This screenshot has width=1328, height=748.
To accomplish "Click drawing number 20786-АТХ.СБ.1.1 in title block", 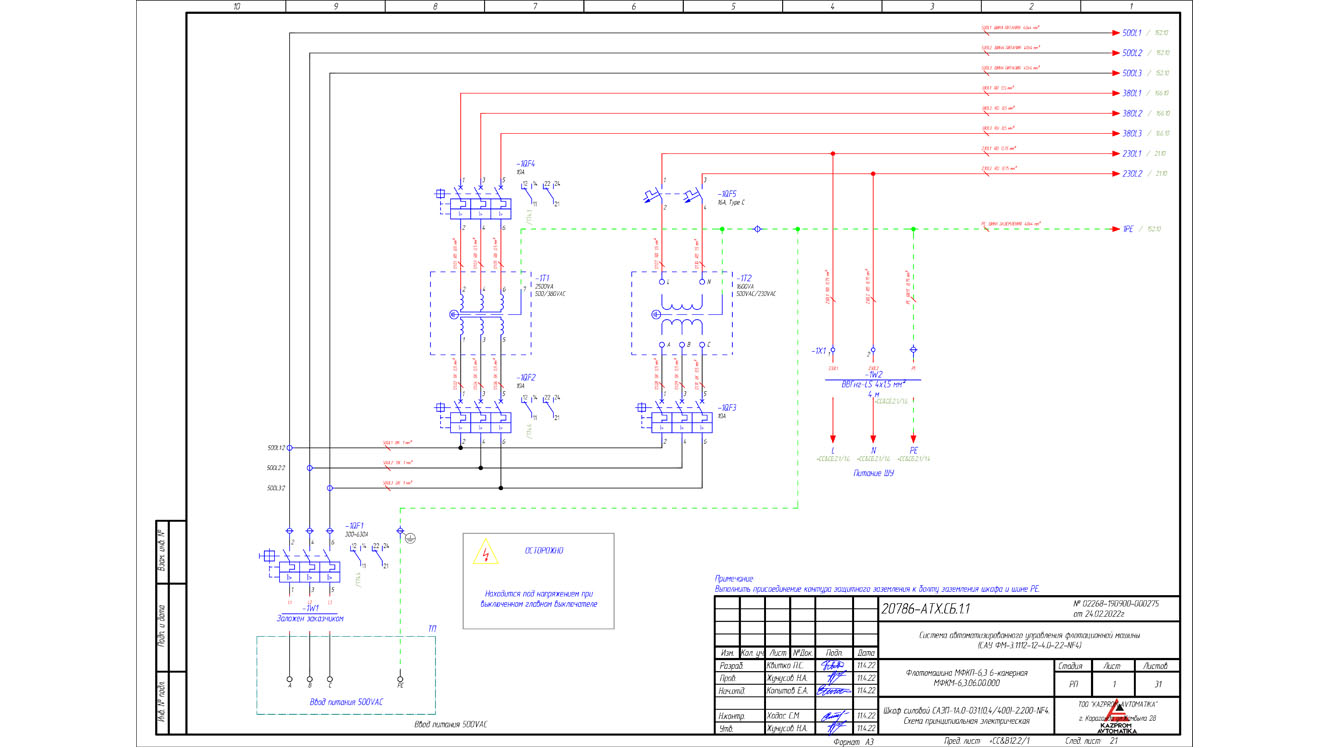I will [926, 608].
